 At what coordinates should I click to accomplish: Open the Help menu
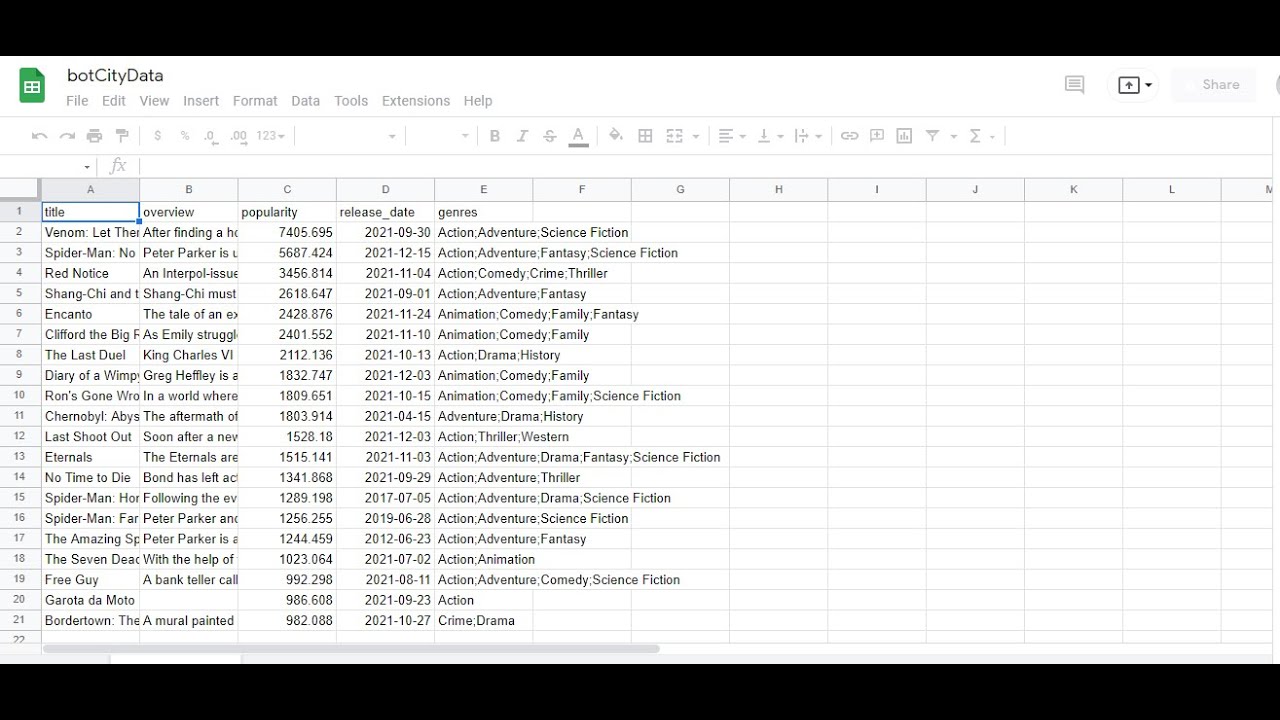[x=478, y=101]
